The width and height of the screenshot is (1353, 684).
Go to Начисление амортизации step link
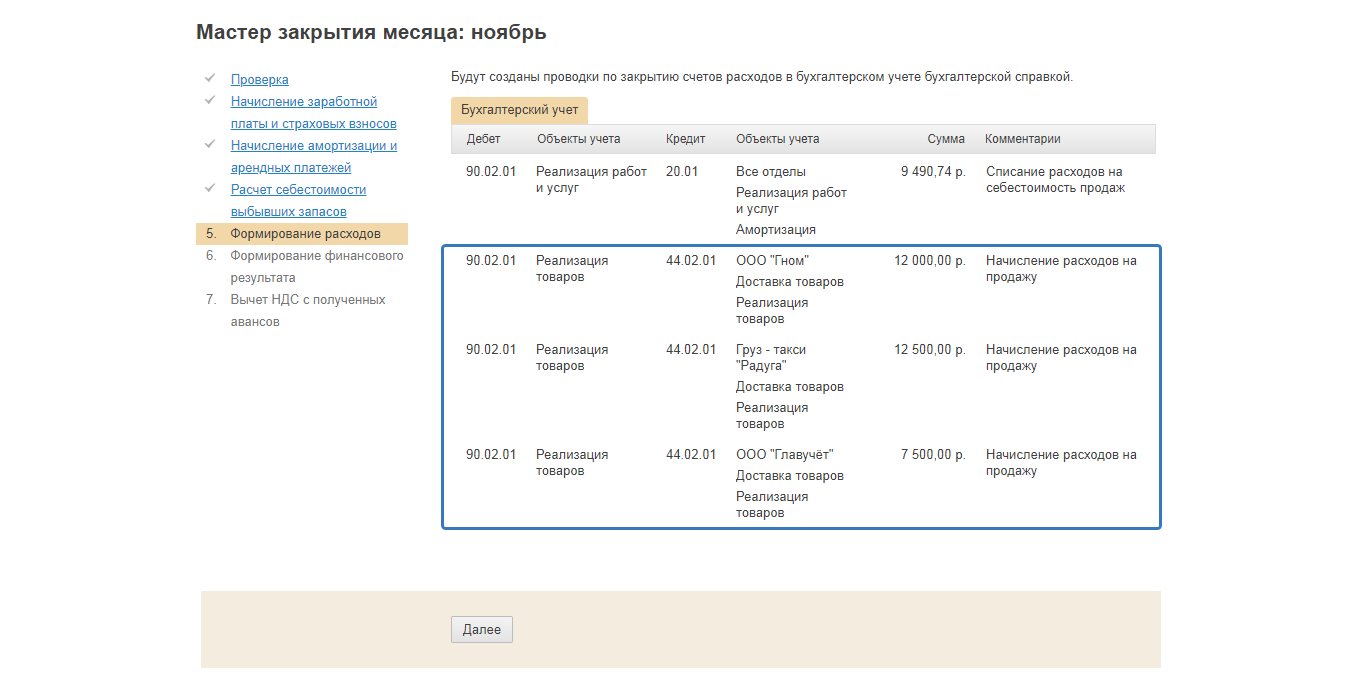313,146
